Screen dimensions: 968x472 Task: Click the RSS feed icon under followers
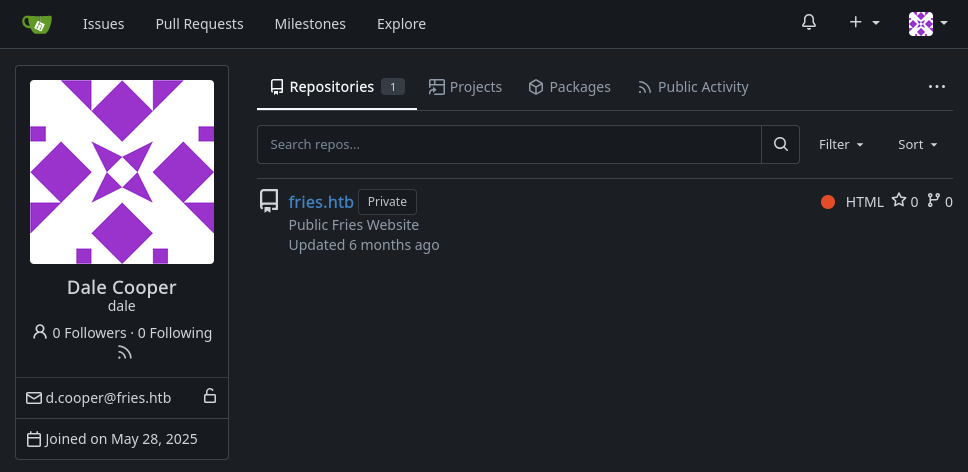[125, 353]
